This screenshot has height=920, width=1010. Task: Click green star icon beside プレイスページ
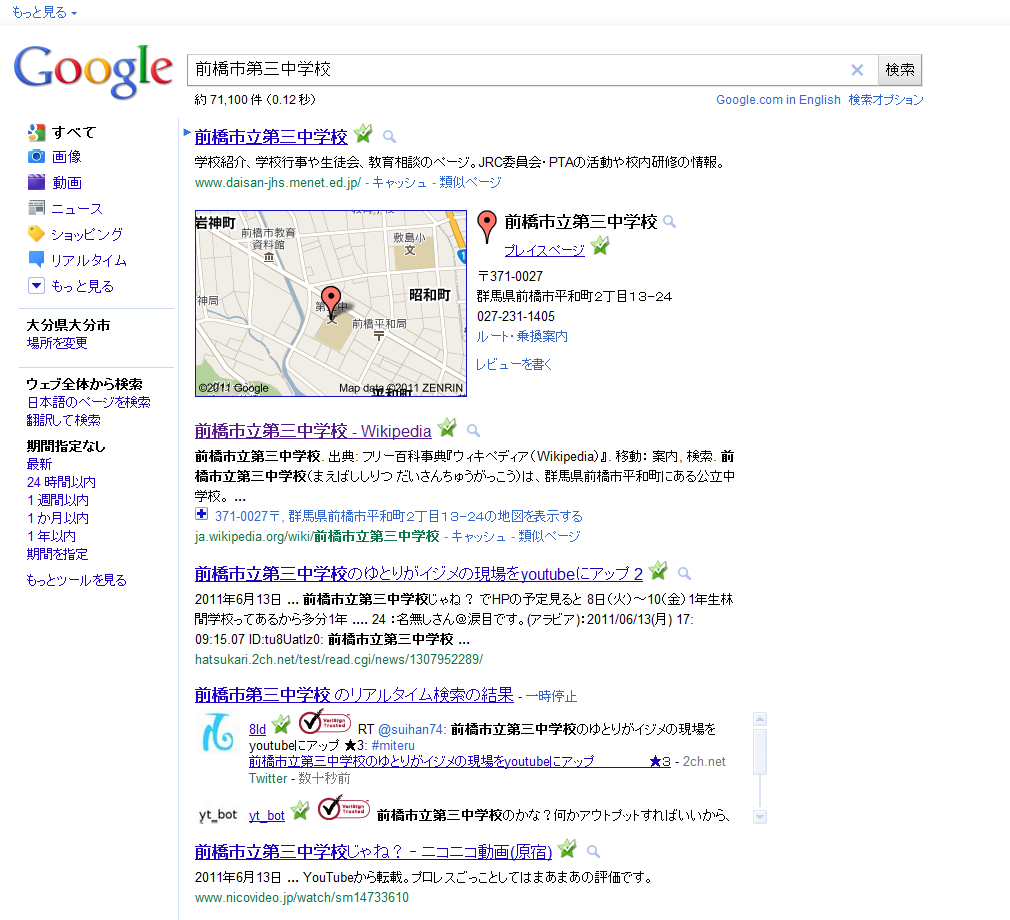(600, 245)
